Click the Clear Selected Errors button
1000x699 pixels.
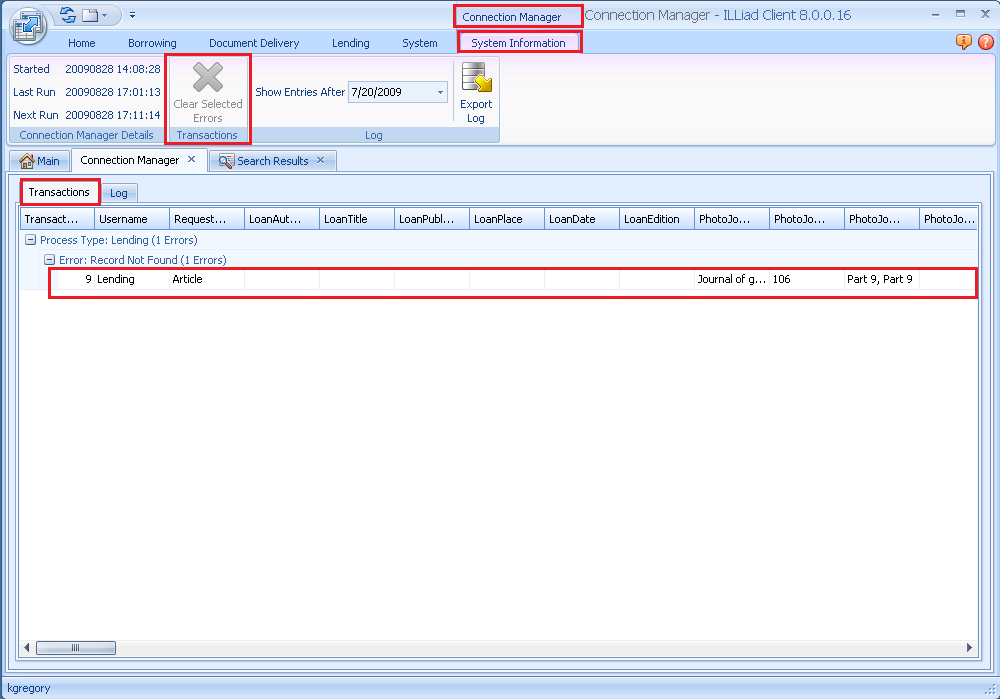(207, 90)
